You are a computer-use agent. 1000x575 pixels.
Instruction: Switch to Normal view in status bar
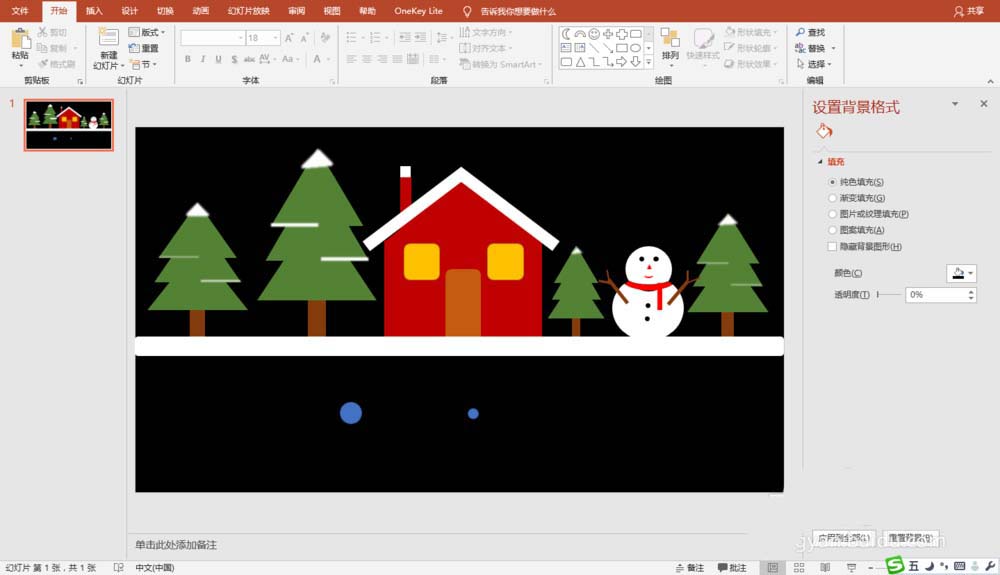tap(773, 567)
